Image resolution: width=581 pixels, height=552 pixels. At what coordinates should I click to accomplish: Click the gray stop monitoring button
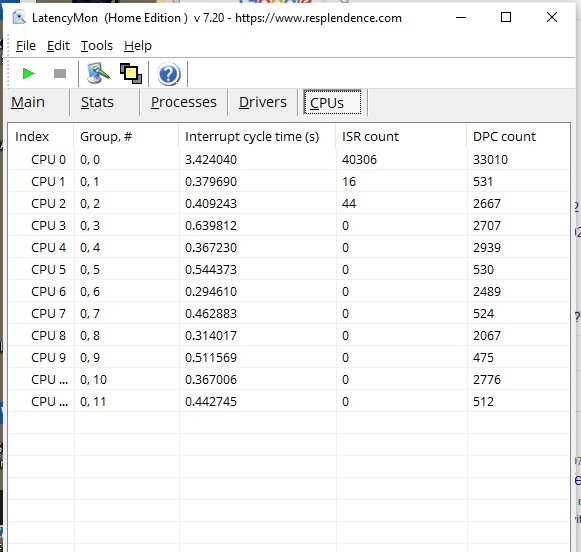pos(60,74)
